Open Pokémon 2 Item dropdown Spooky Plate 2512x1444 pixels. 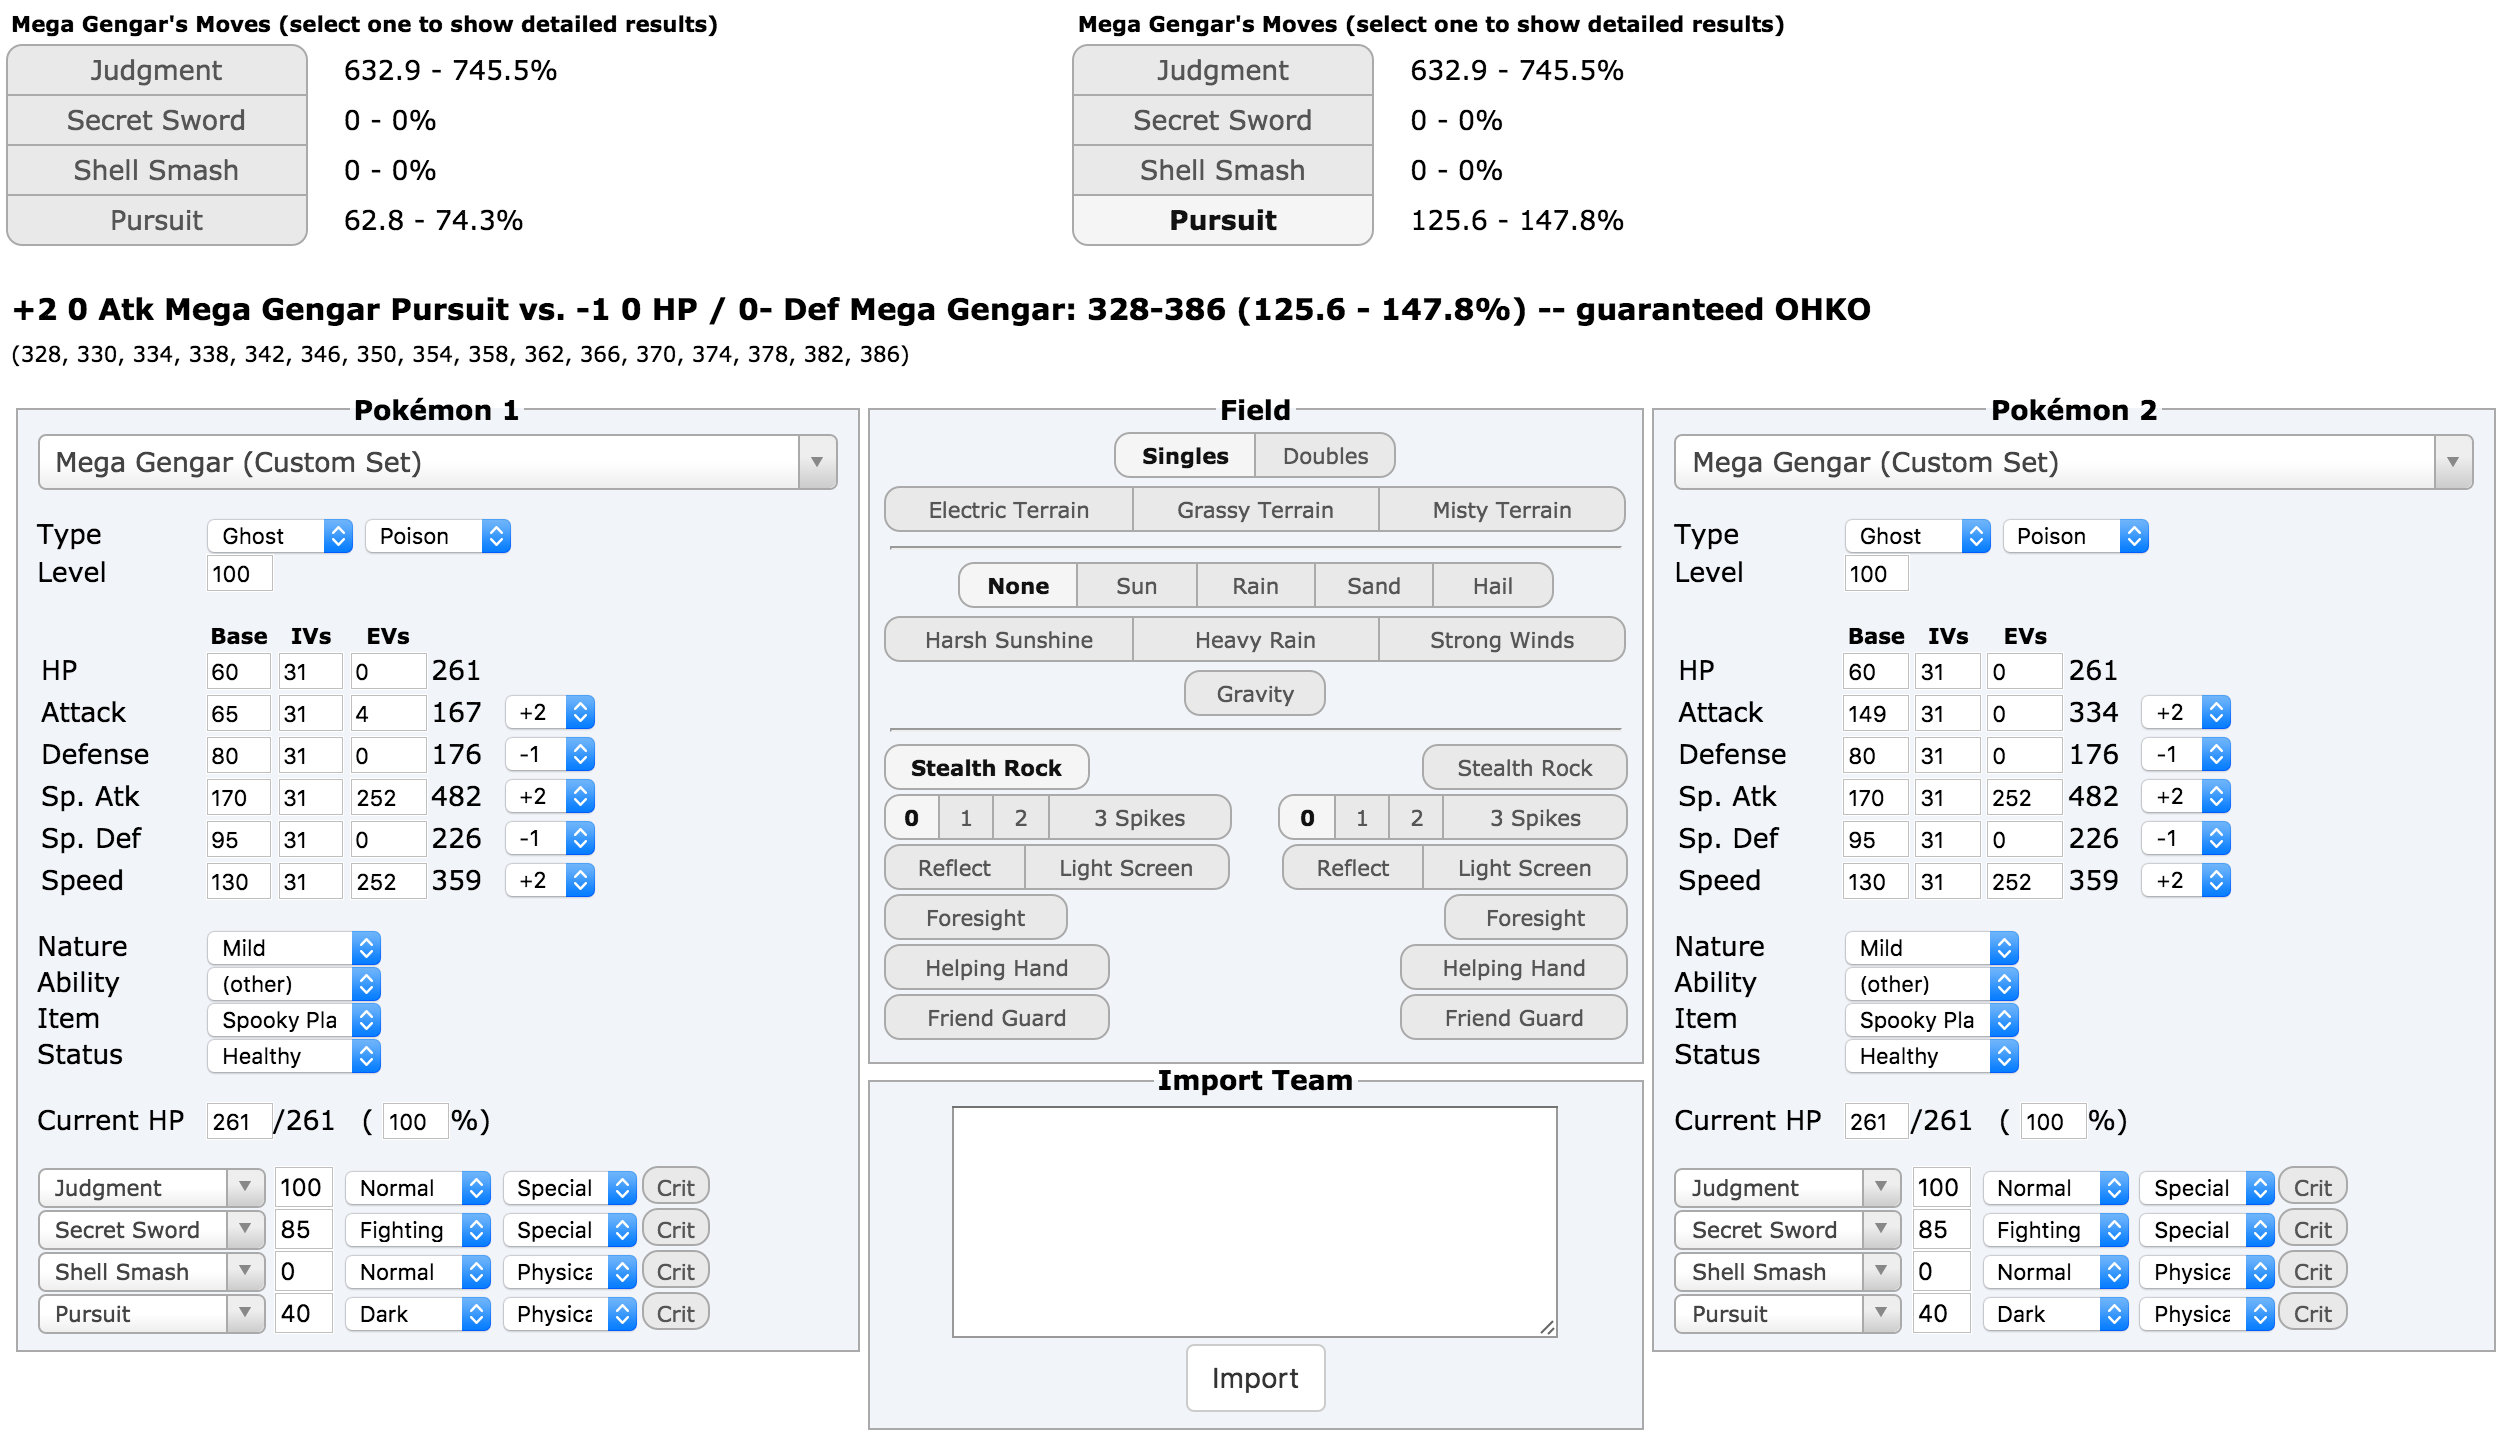click(x=1930, y=1020)
